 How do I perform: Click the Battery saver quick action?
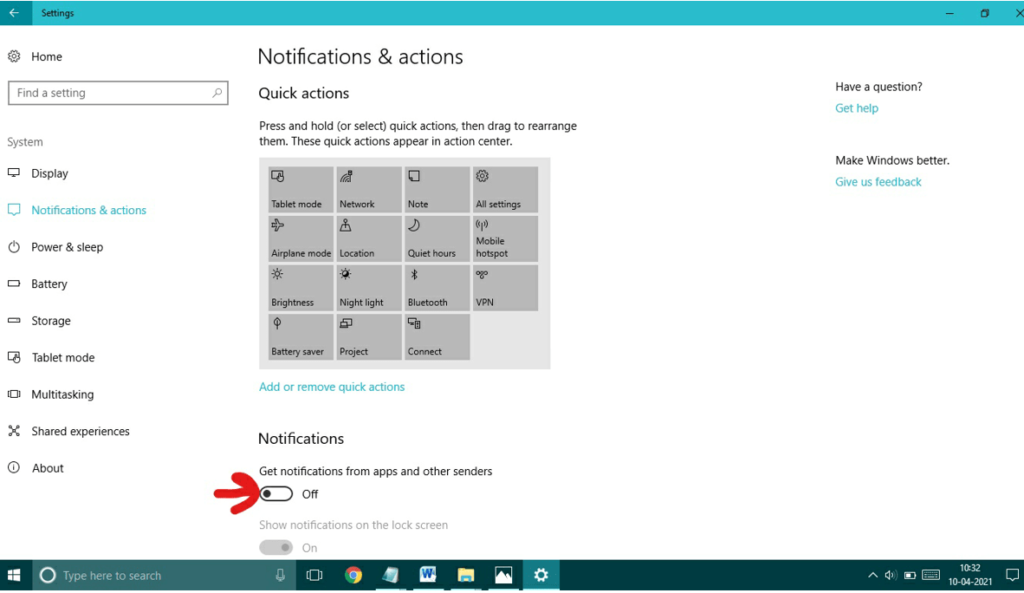(299, 336)
